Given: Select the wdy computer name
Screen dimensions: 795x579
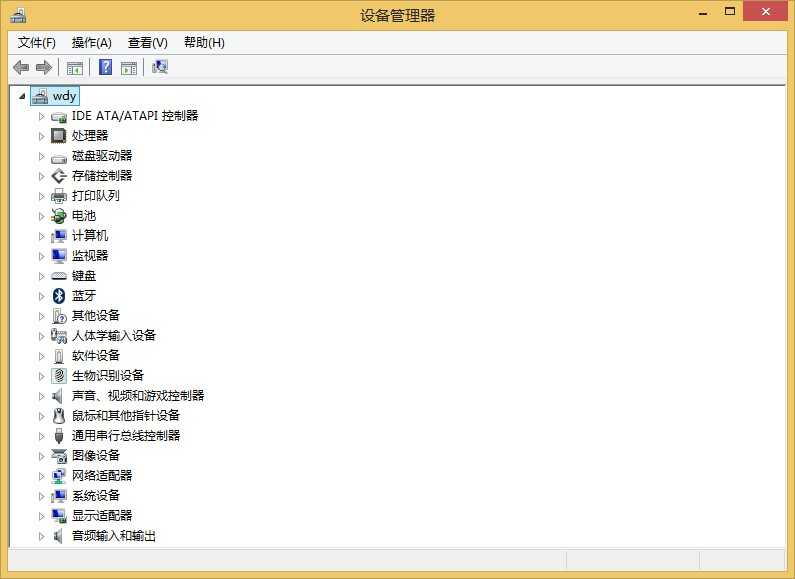Looking at the screenshot, I should tap(64, 96).
